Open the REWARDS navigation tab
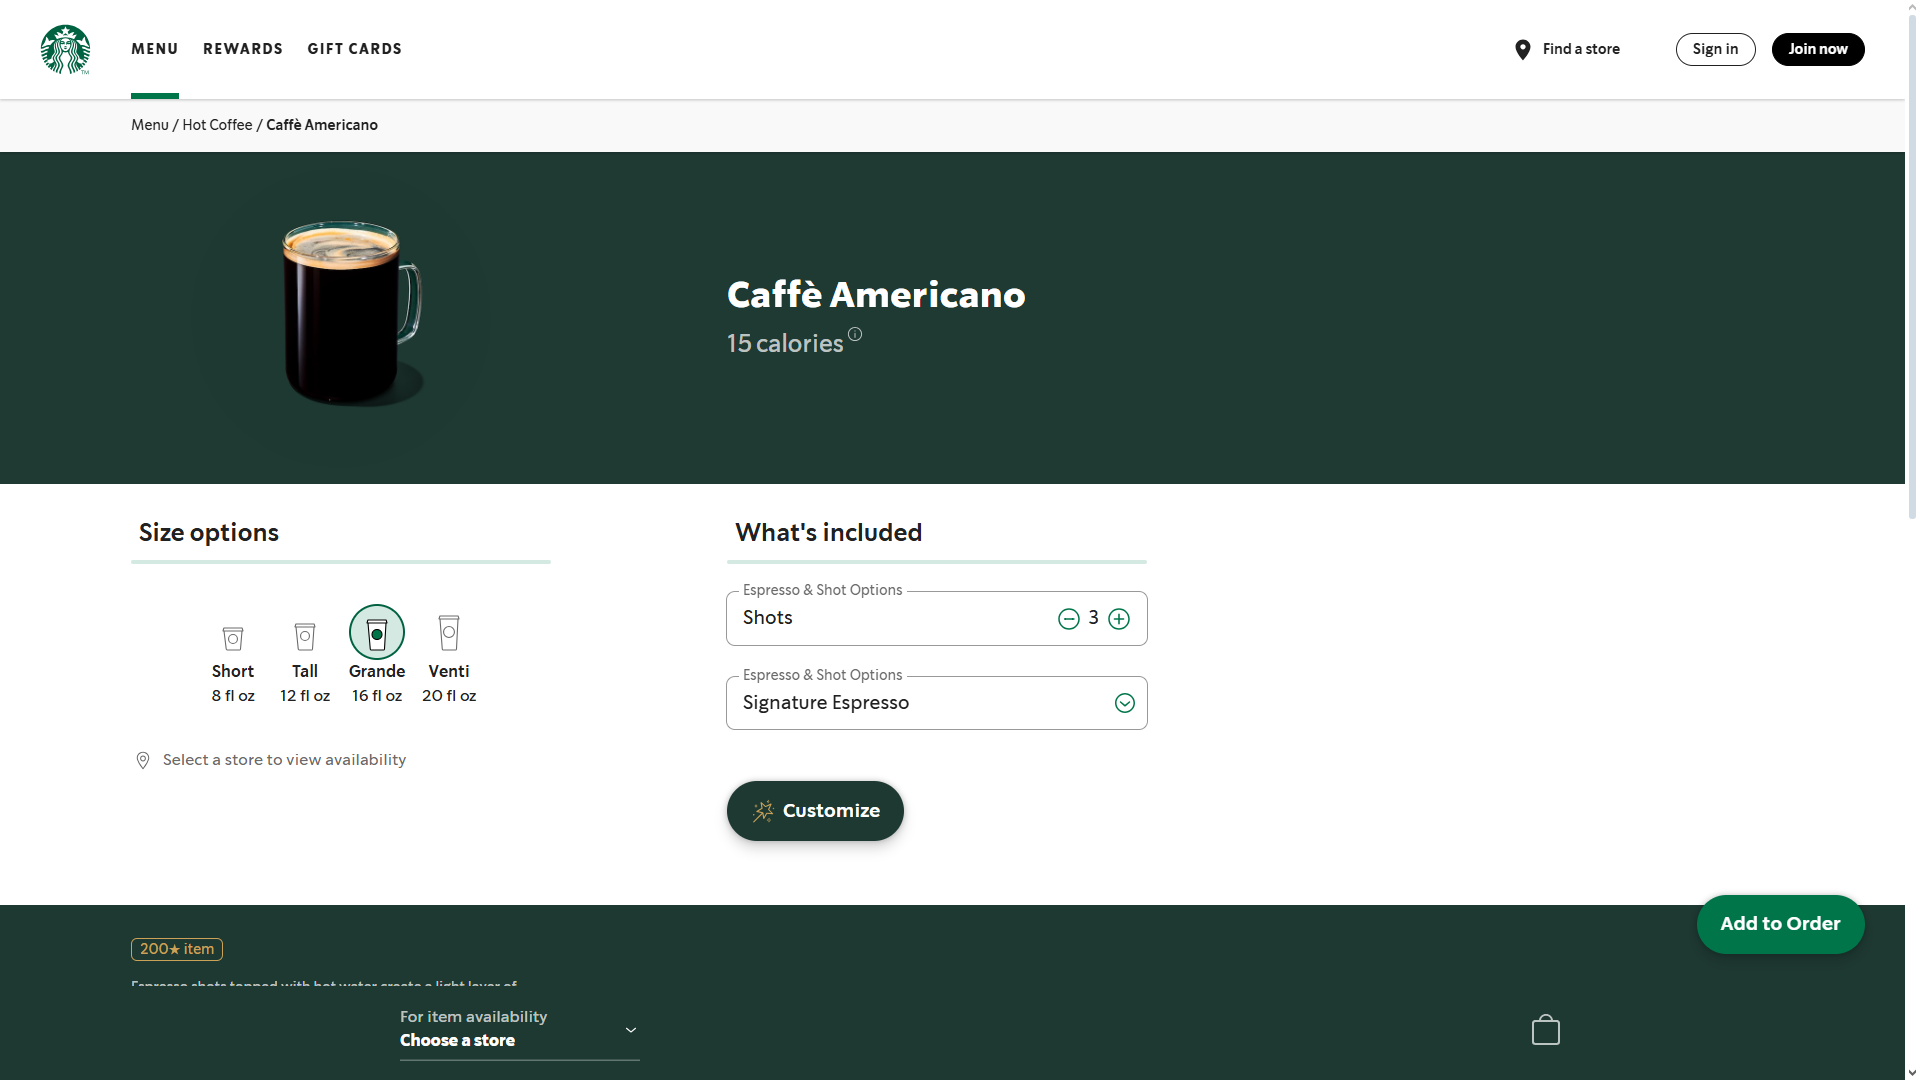The image size is (1920, 1080). pyautogui.click(x=243, y=49)
